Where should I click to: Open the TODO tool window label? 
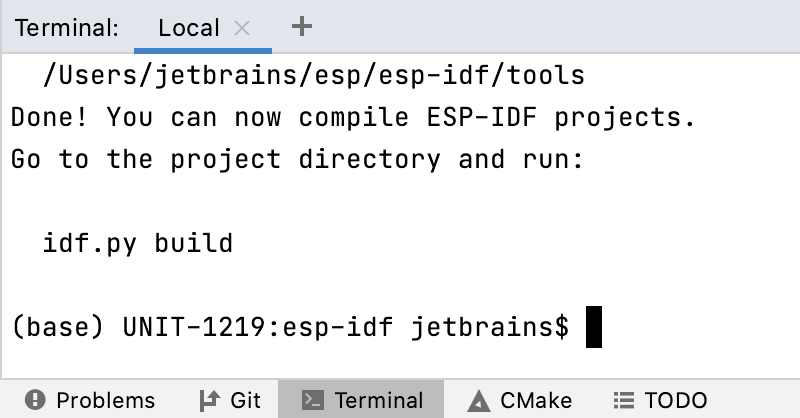click(676, 400)
